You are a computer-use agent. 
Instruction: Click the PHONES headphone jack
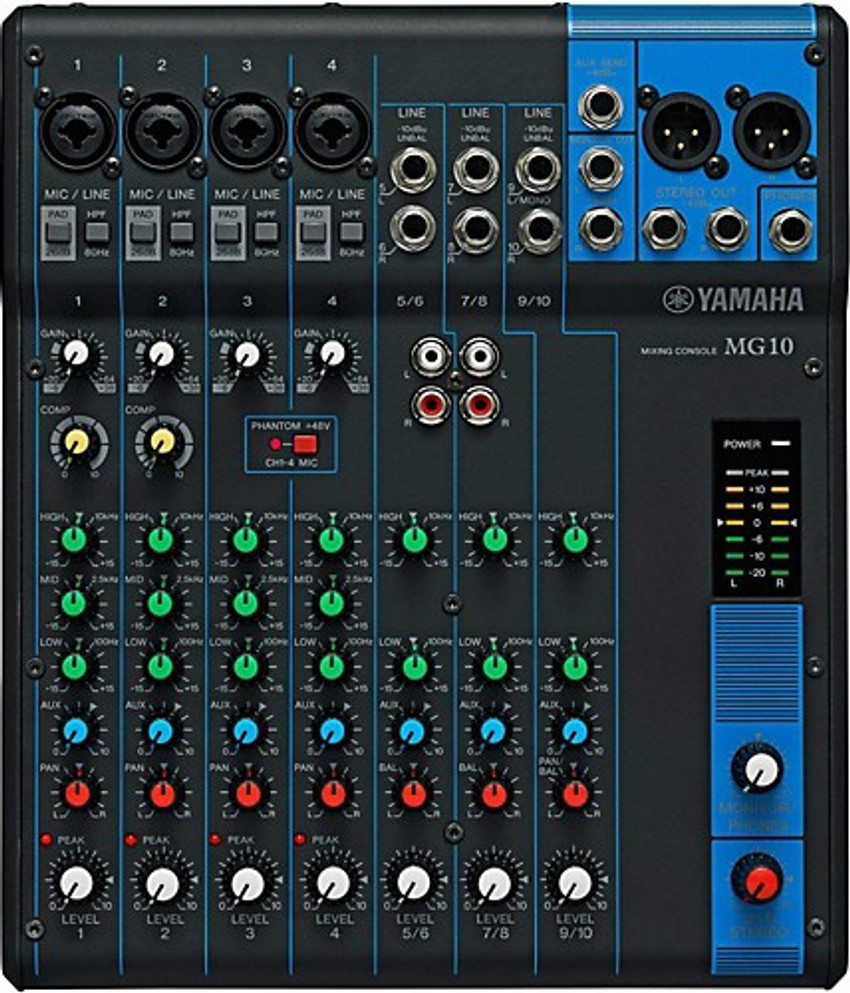(791, 229)
